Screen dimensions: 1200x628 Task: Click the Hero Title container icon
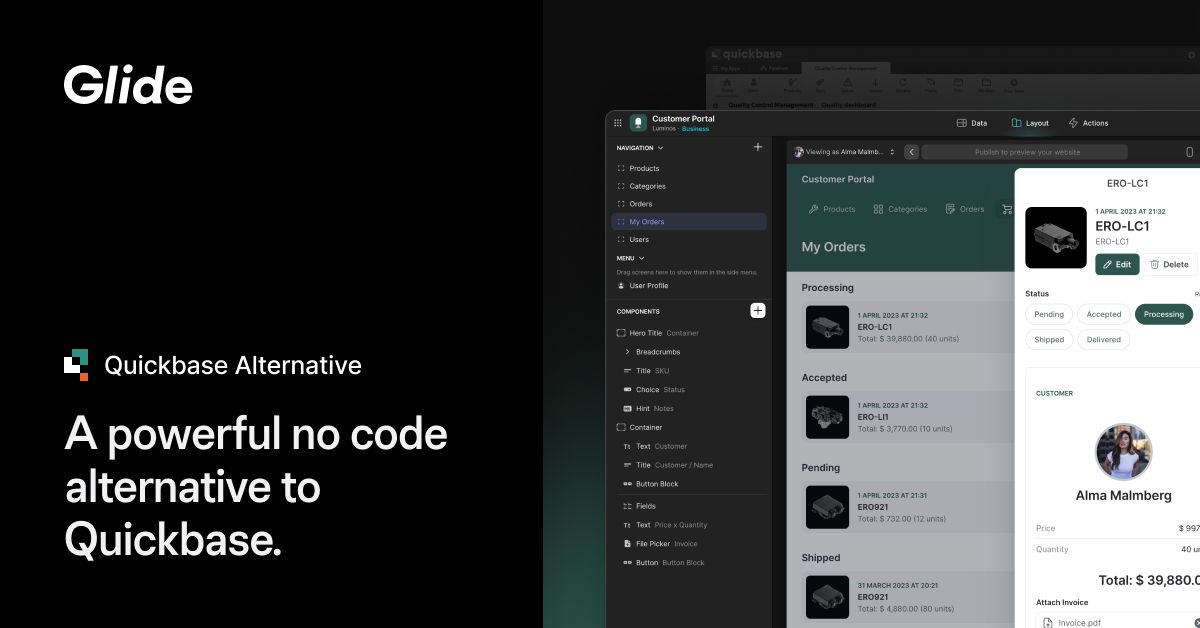tap(621, 333)
